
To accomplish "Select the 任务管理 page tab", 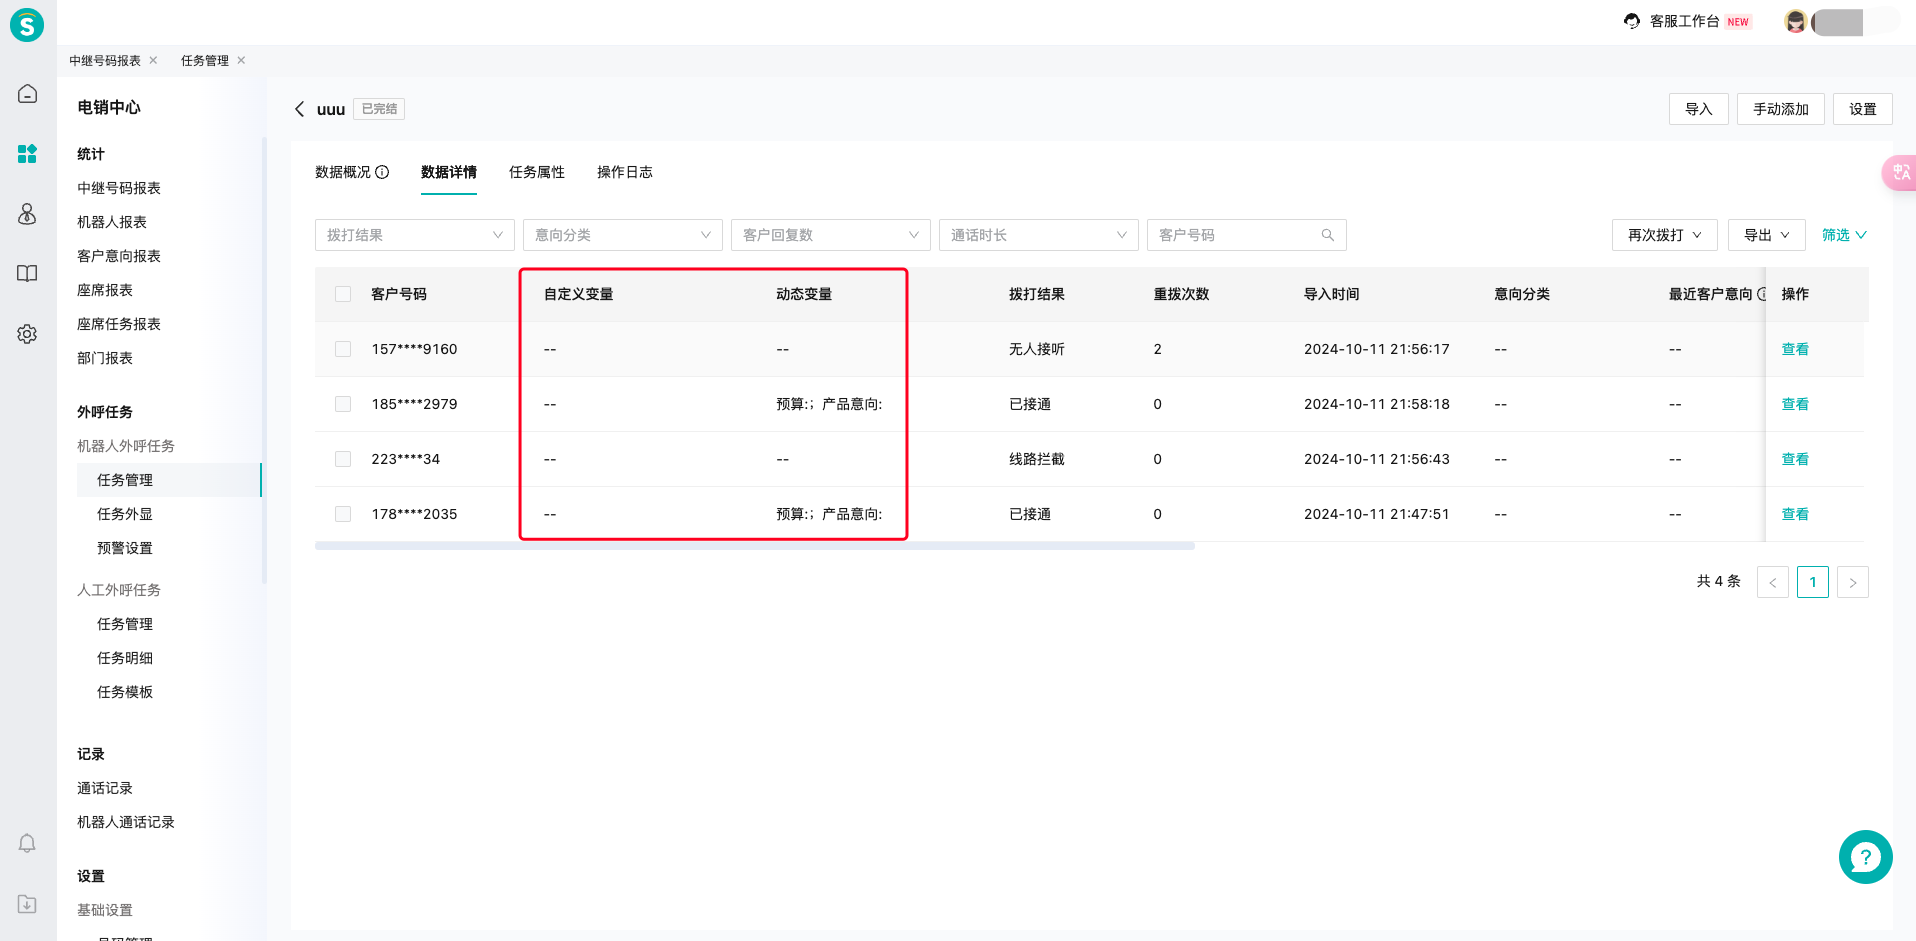I will (x=205, y=61).
